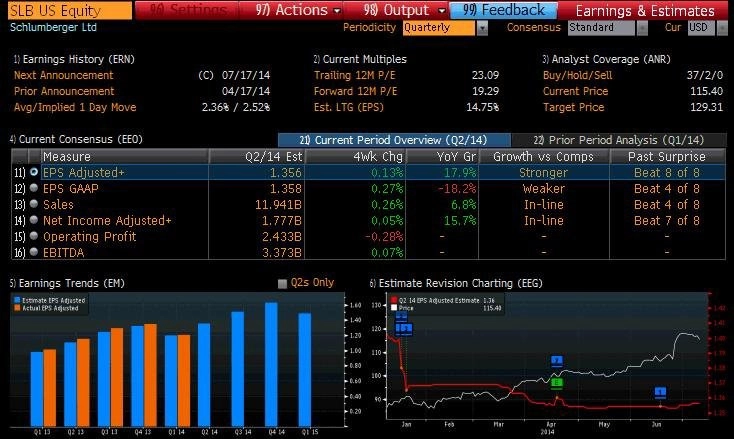The height and width of the screenshot is (439, 734).
Task: Open Estimate Revision Charting (EEG) section
Action: pos(456,283)
